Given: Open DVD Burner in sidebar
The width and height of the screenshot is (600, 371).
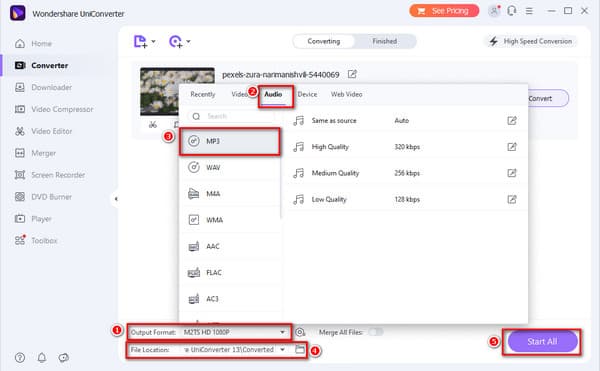Looking at the screenshot, I should click(x=43, y=197).
